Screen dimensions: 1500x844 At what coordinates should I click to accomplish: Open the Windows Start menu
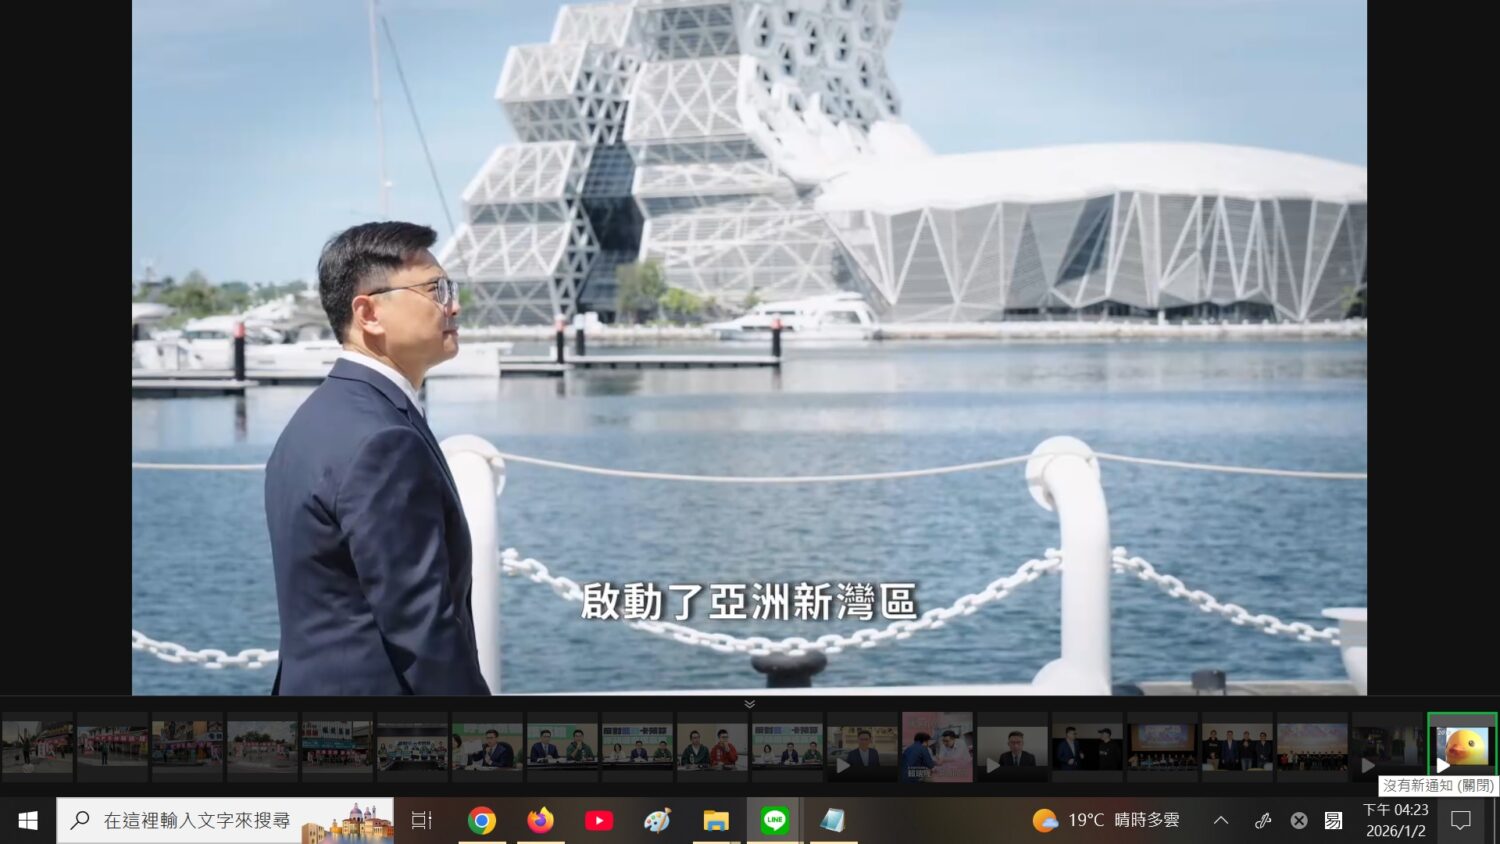point(28,821)
